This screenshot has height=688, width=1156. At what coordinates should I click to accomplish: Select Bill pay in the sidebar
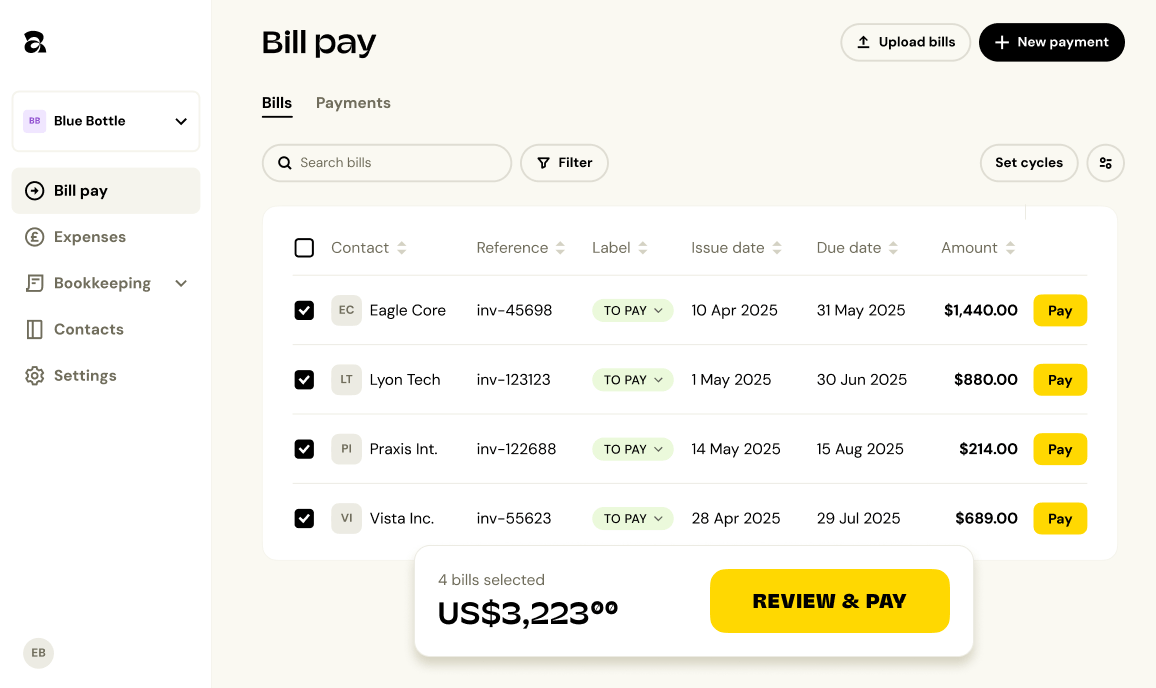(106, 191)
